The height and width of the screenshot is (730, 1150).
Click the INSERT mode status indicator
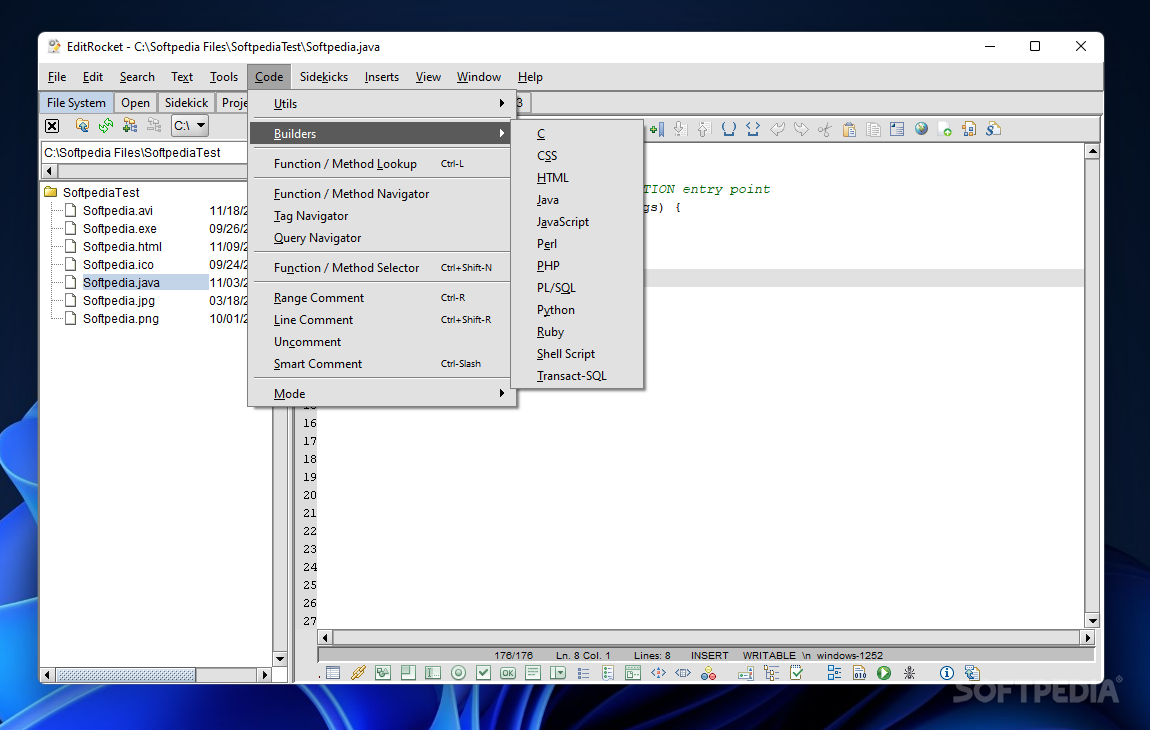click(x=709, y=655)
